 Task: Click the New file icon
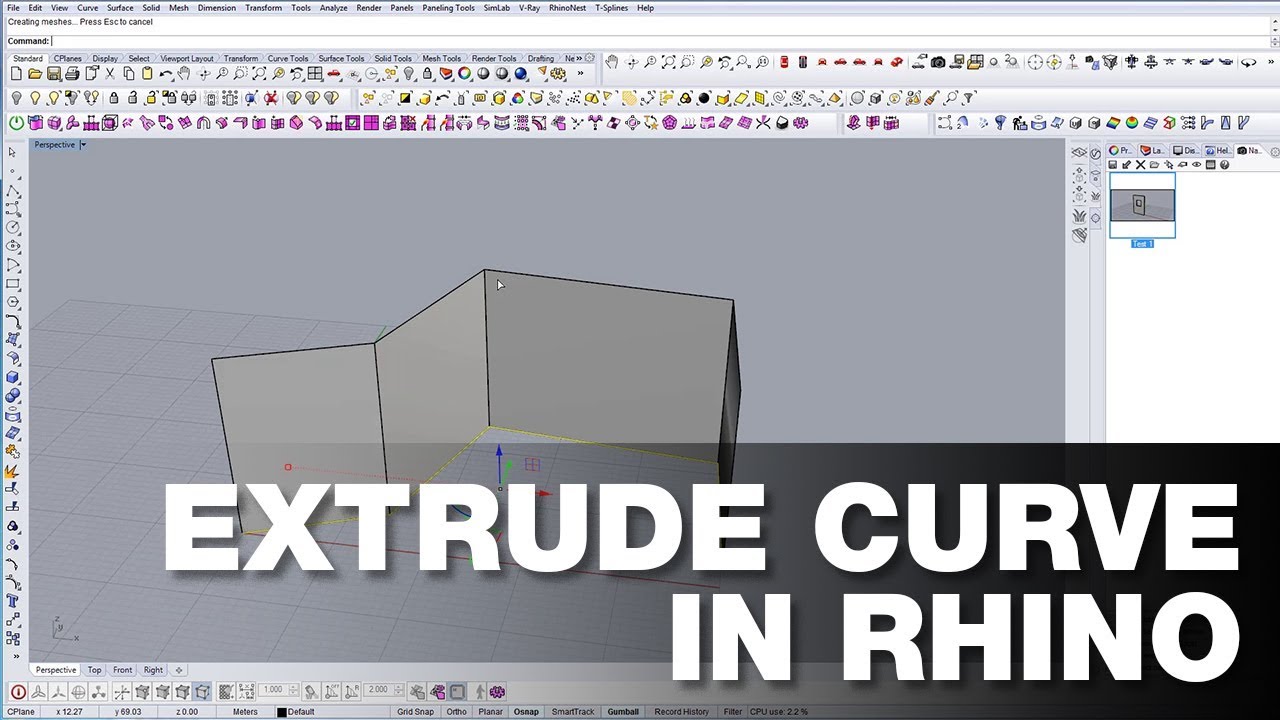[16, 73]
